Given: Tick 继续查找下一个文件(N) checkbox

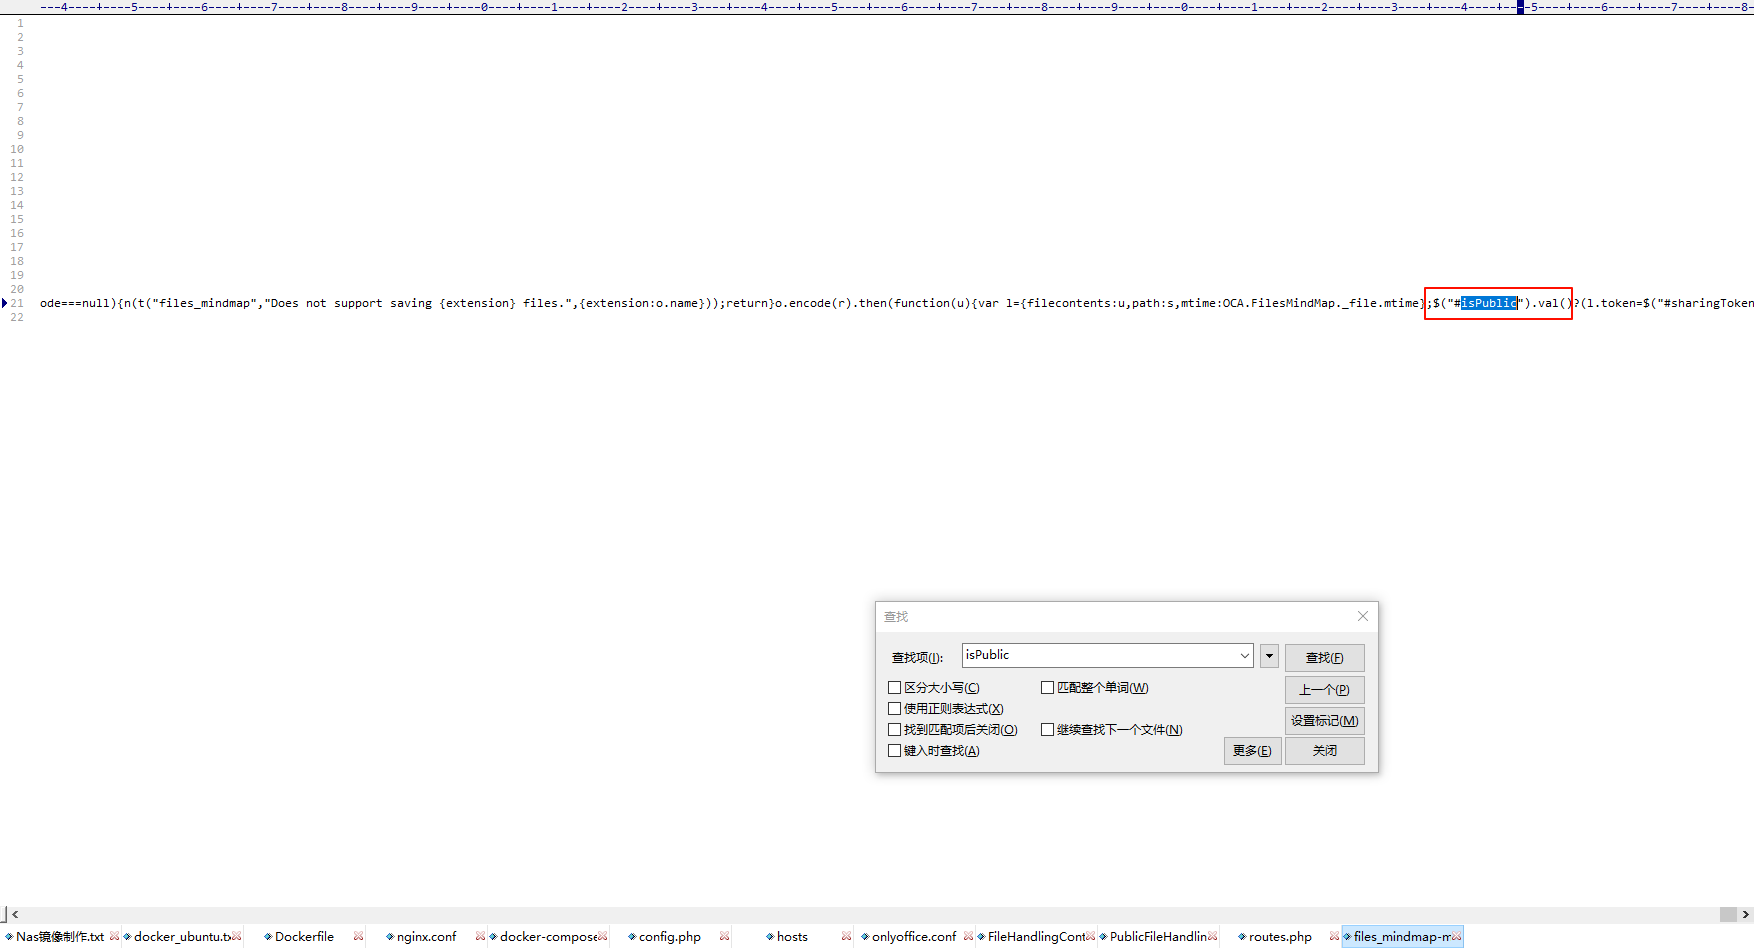Looking at the screenshot, I should (x=1048, y=730).
